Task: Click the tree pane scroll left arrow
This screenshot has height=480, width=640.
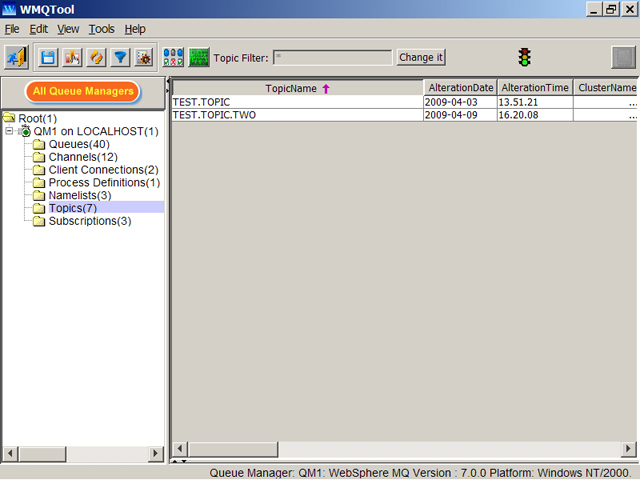Action: (11, 453)
